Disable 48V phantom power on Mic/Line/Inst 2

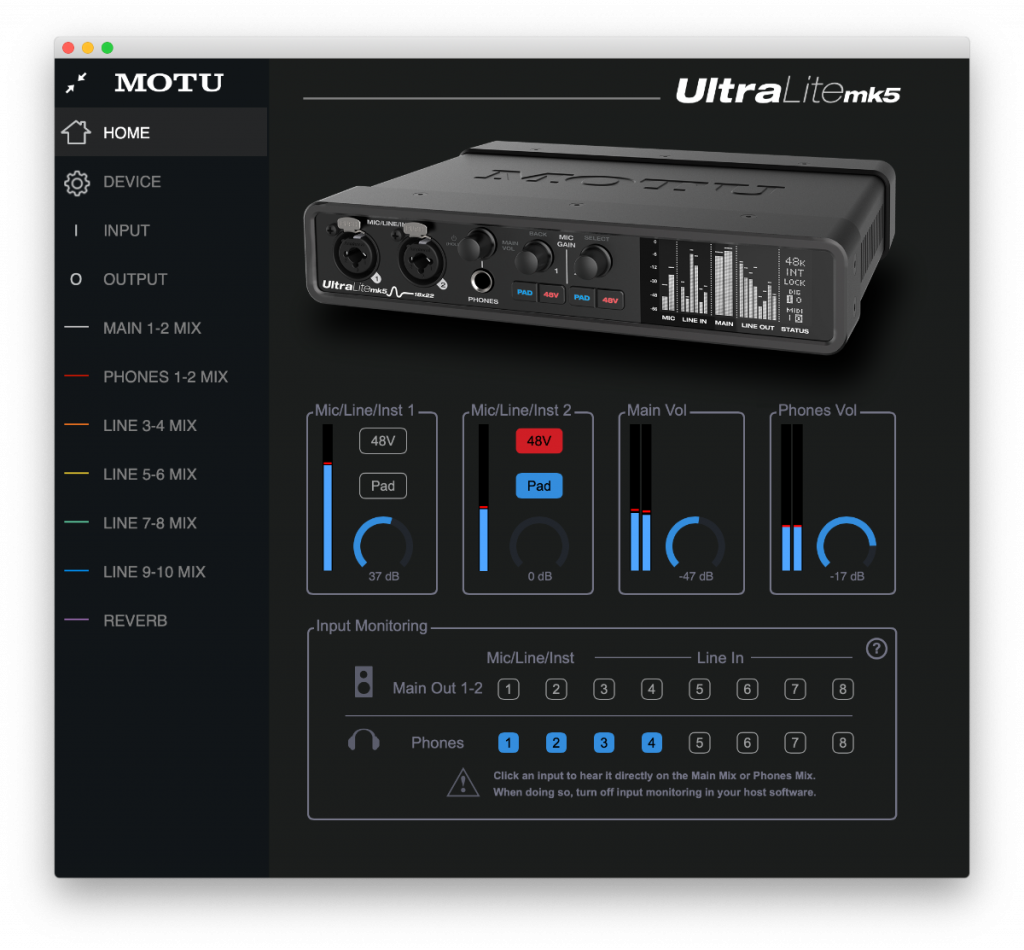click(x=539, y=441)
